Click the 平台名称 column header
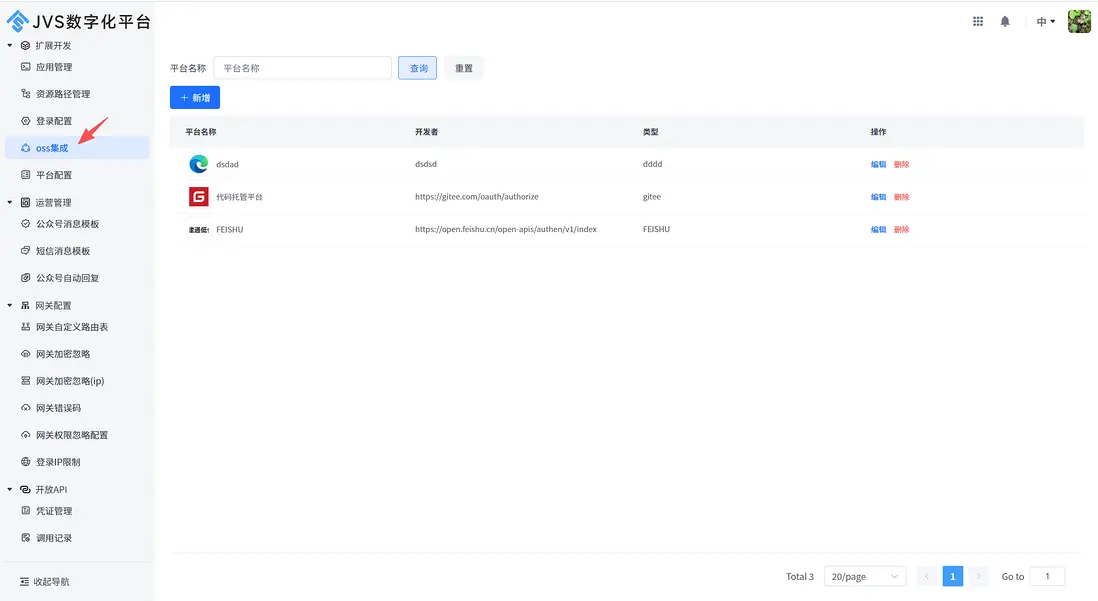Image resolution: width=1098 pixels, height=601 pixels. [x=201, y=132]
